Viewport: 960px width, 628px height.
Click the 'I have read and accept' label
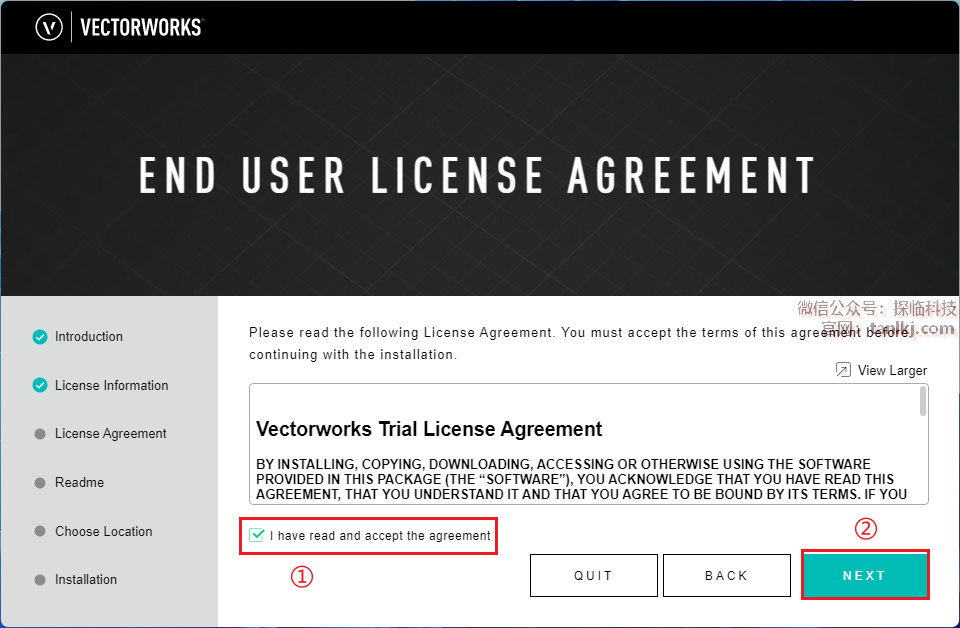[380, 536]
